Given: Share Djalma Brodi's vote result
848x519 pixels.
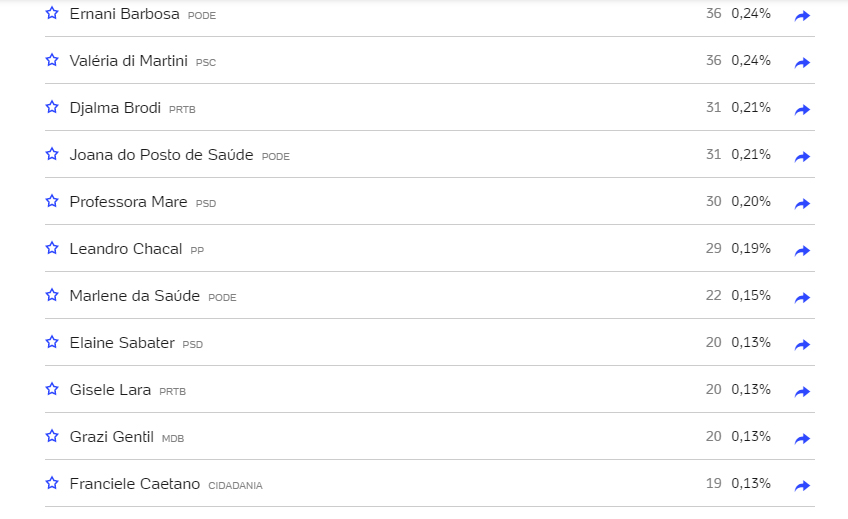Looking at the screenshot, I should [802, 110].
